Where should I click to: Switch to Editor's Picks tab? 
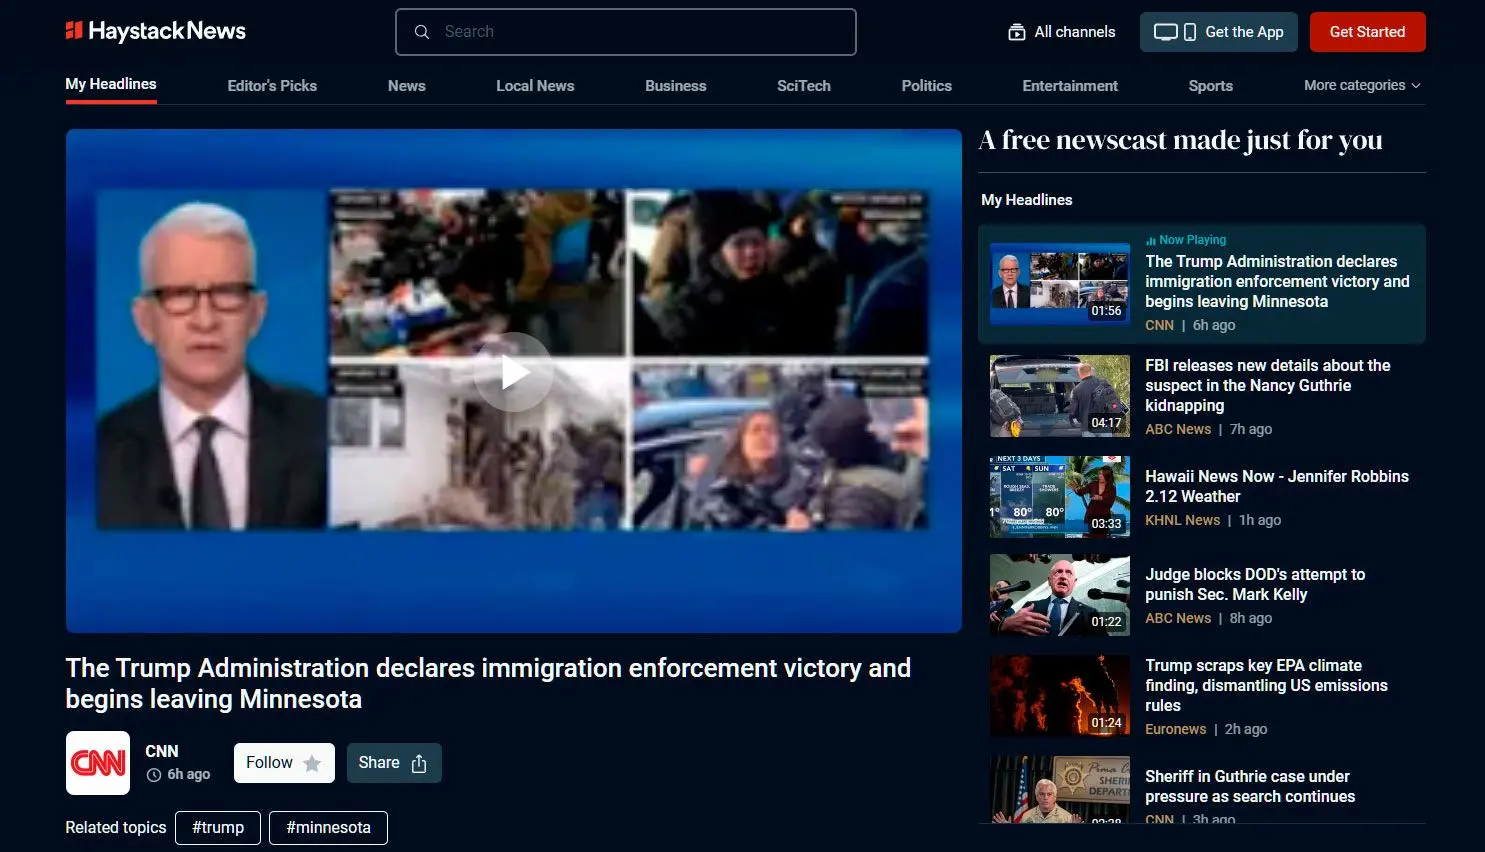point(272,86)
